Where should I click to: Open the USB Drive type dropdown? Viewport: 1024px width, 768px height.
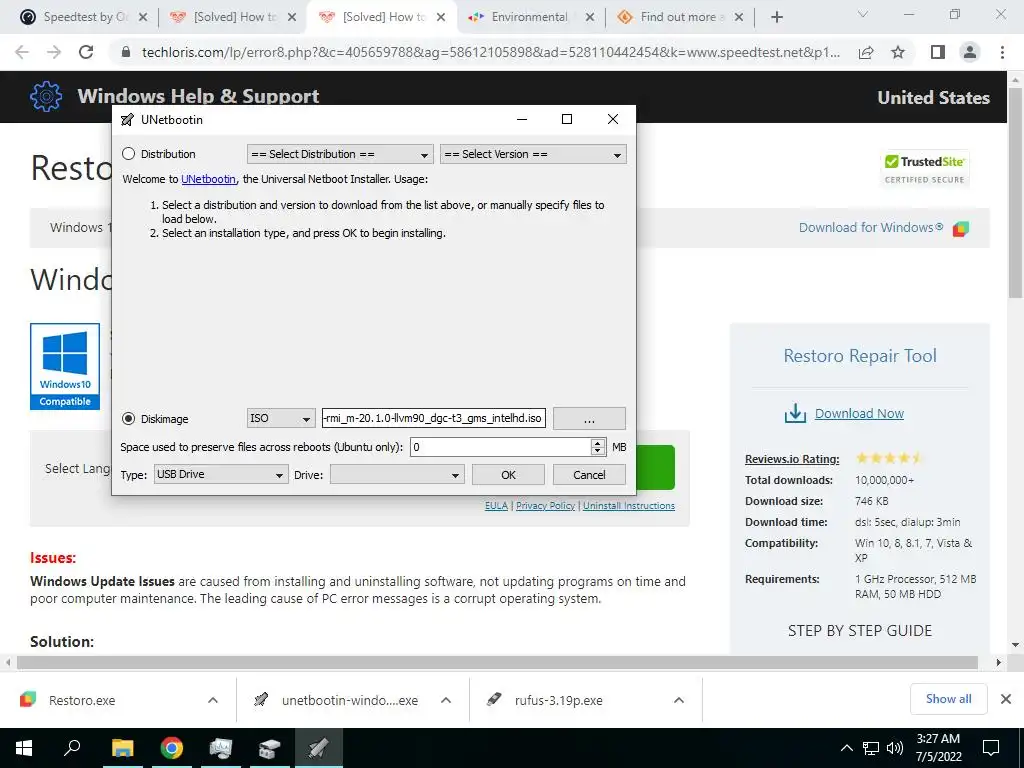(220, 474)
